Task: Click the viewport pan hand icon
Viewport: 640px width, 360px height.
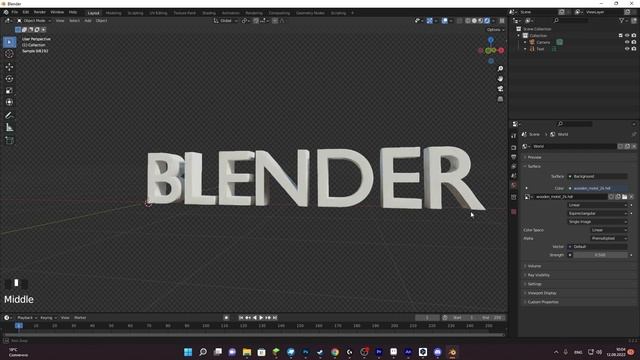Action: [x=500, y=79]
